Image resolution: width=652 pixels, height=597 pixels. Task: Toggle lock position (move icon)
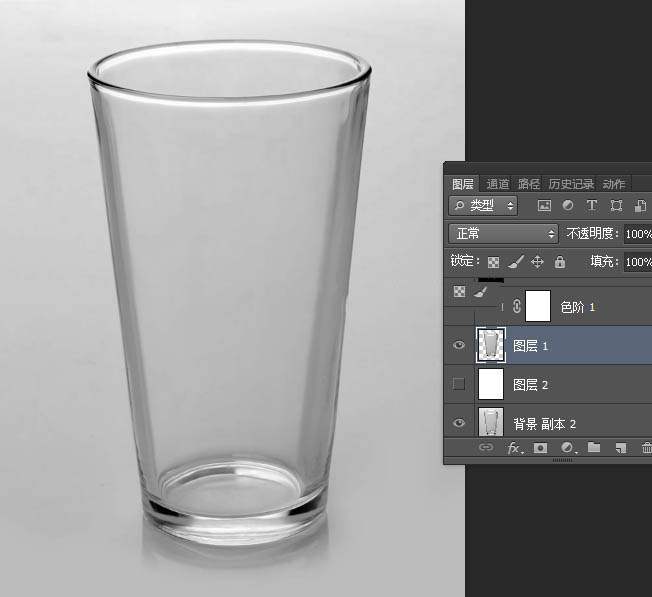coord(537,262)
